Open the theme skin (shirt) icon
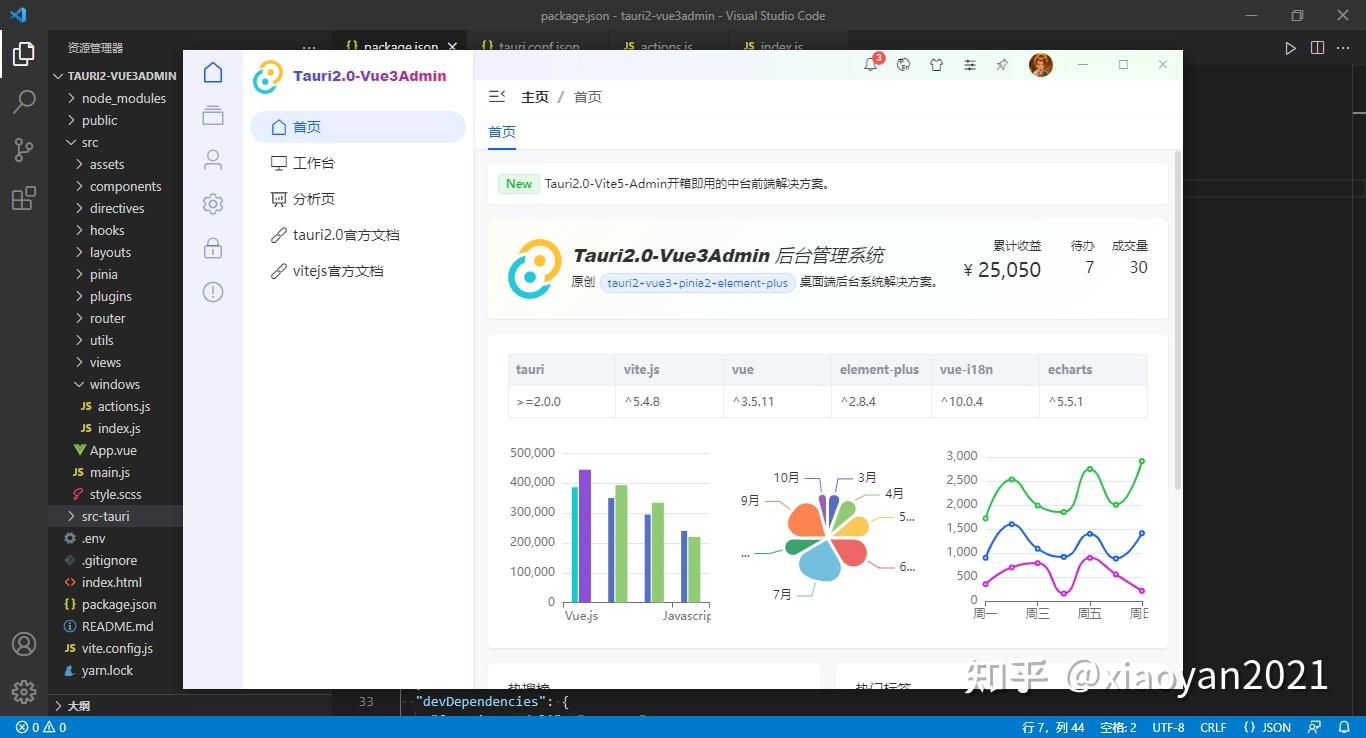Viewport: 1366px width, 738px height. (x=936, y=65)
